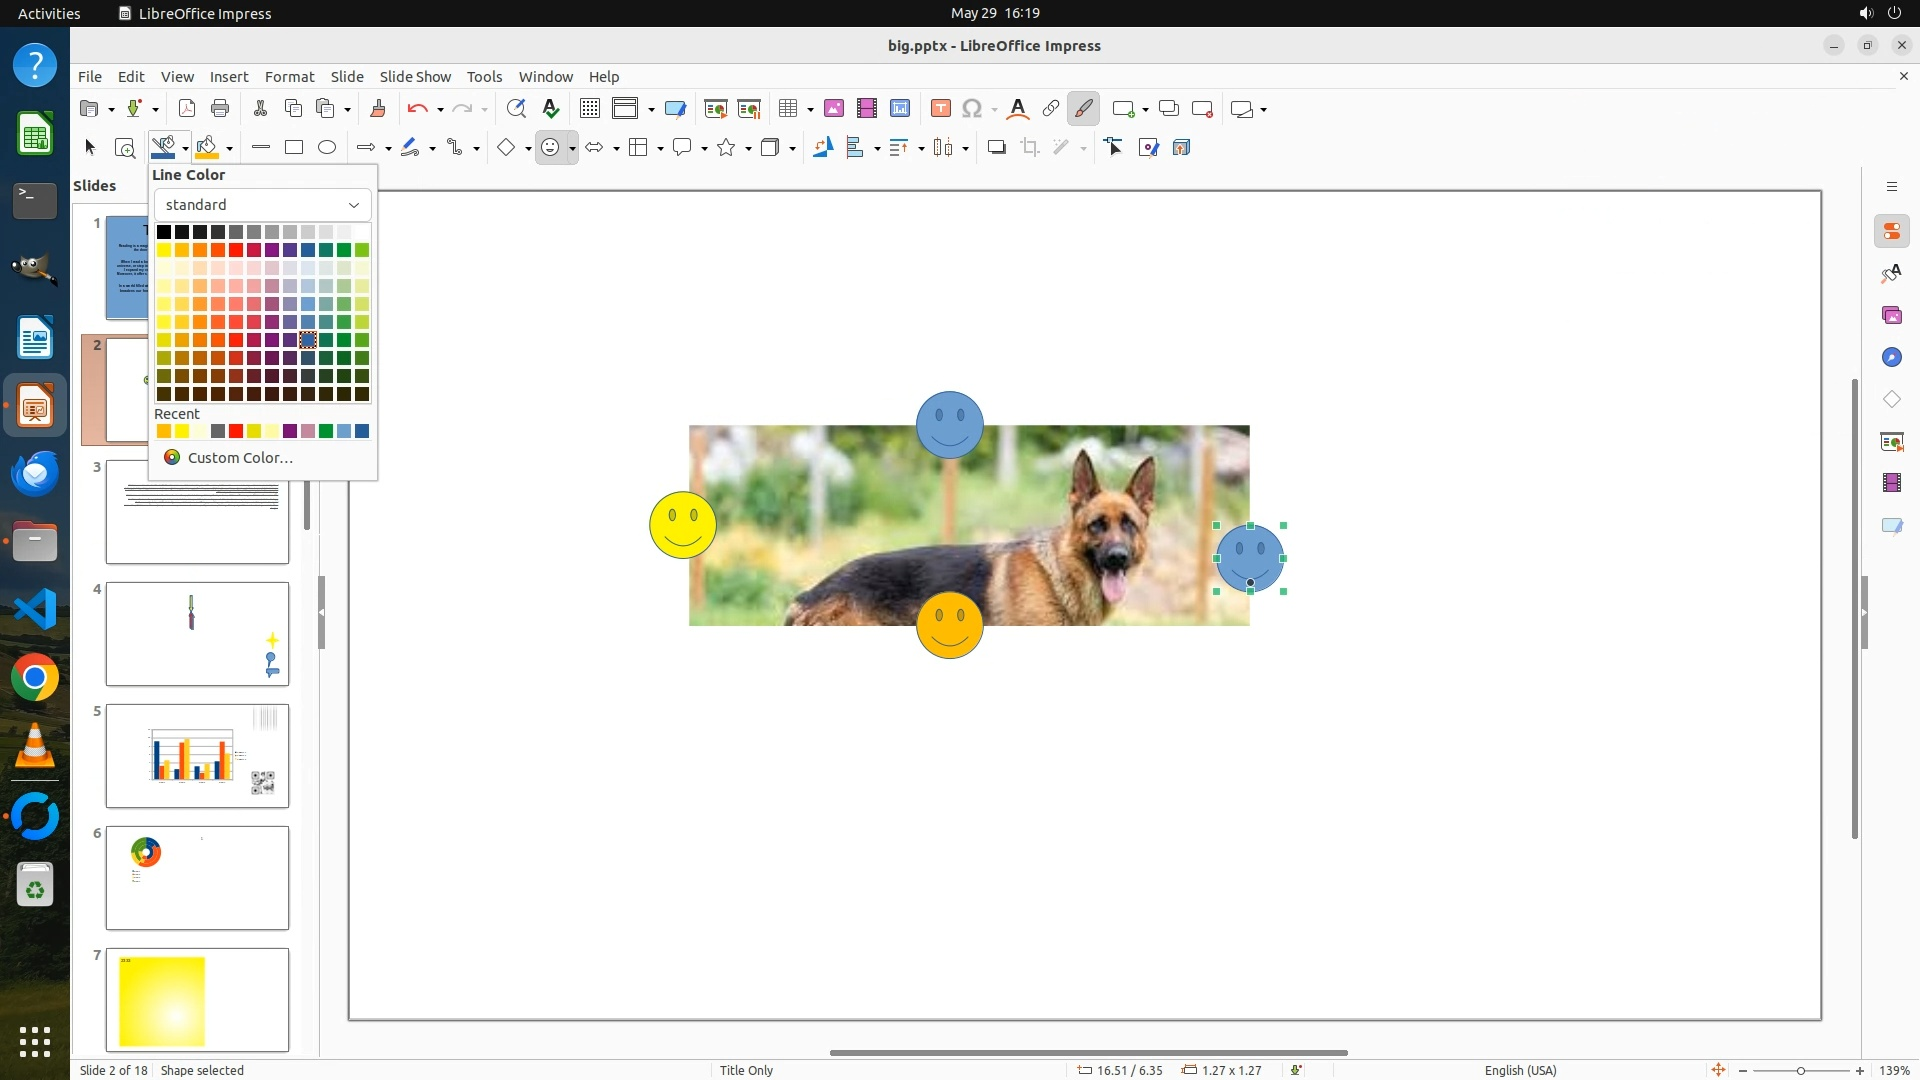This screenshot has height=1080, width=1920.
Task: Click the Insert Special Character omega icon
Action: click(971, 109)
